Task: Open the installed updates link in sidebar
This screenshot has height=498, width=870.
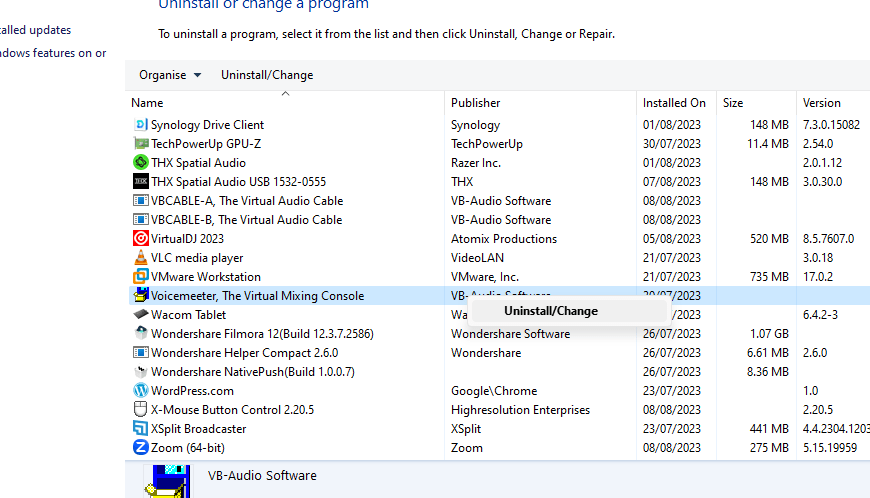Action: point(36,30)
